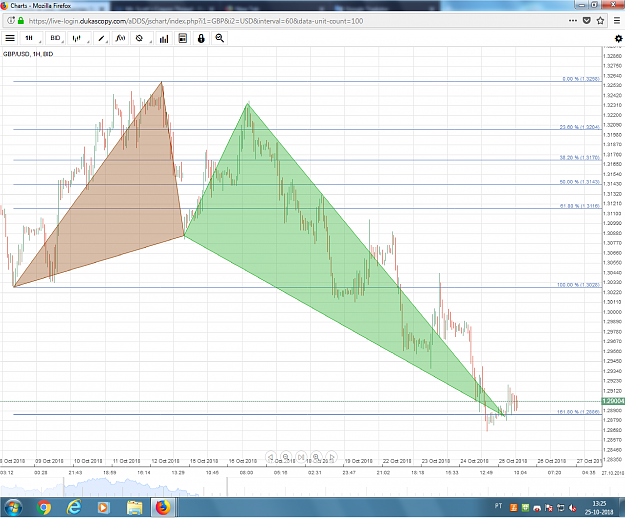Click the bar chart volume icon
This screenshot has height=518, width=625.
(x=164, y=38)
